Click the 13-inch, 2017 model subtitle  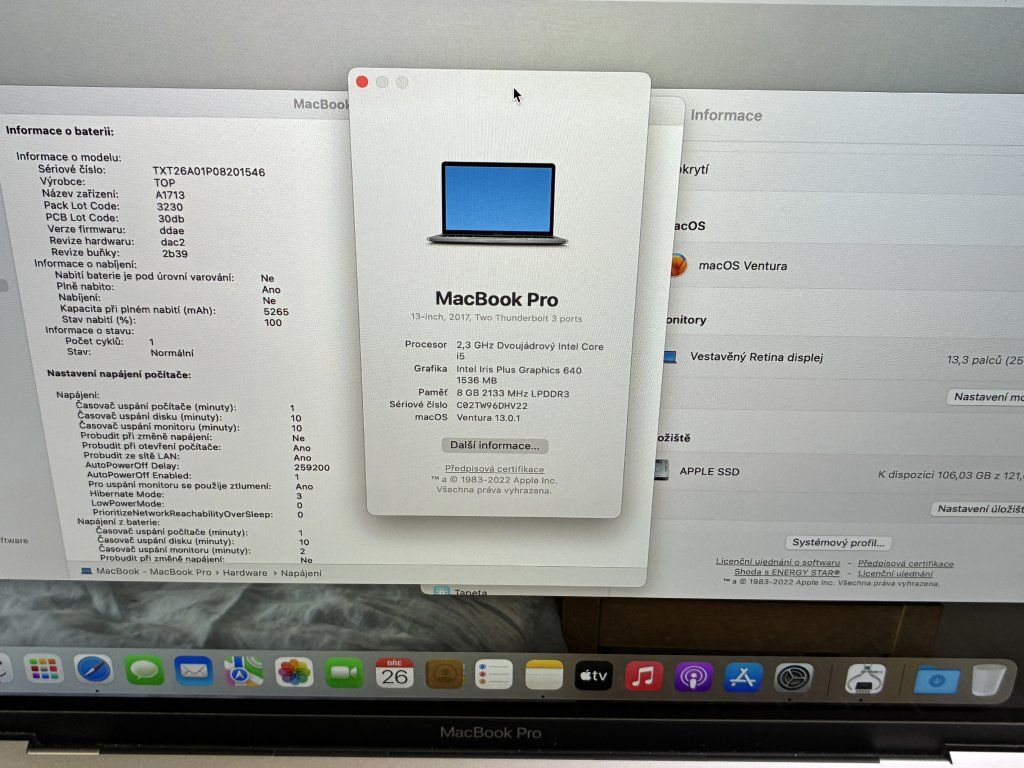click(496, 318)
